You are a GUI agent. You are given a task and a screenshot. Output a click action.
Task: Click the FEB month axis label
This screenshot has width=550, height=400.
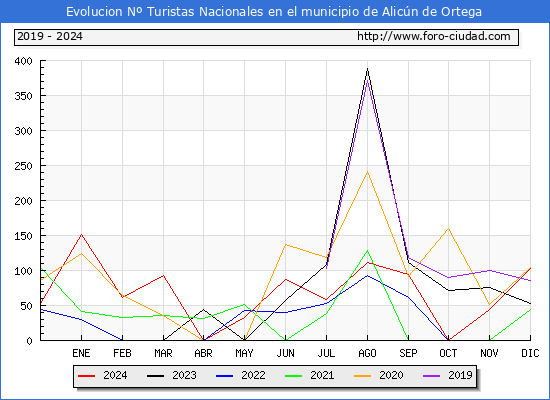[x=122, y=353]
